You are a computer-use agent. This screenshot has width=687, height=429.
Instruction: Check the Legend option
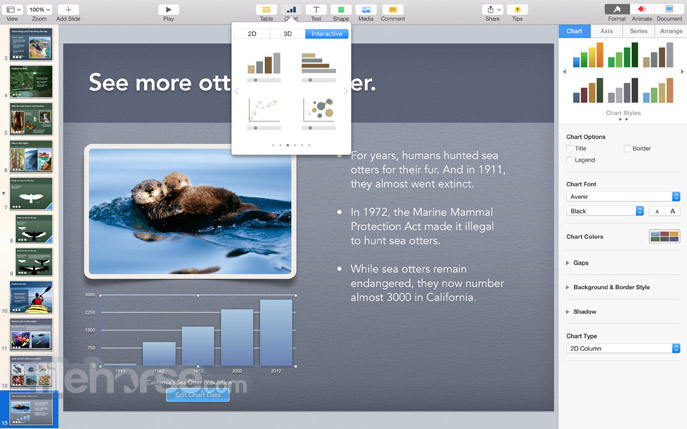point(570,160)
